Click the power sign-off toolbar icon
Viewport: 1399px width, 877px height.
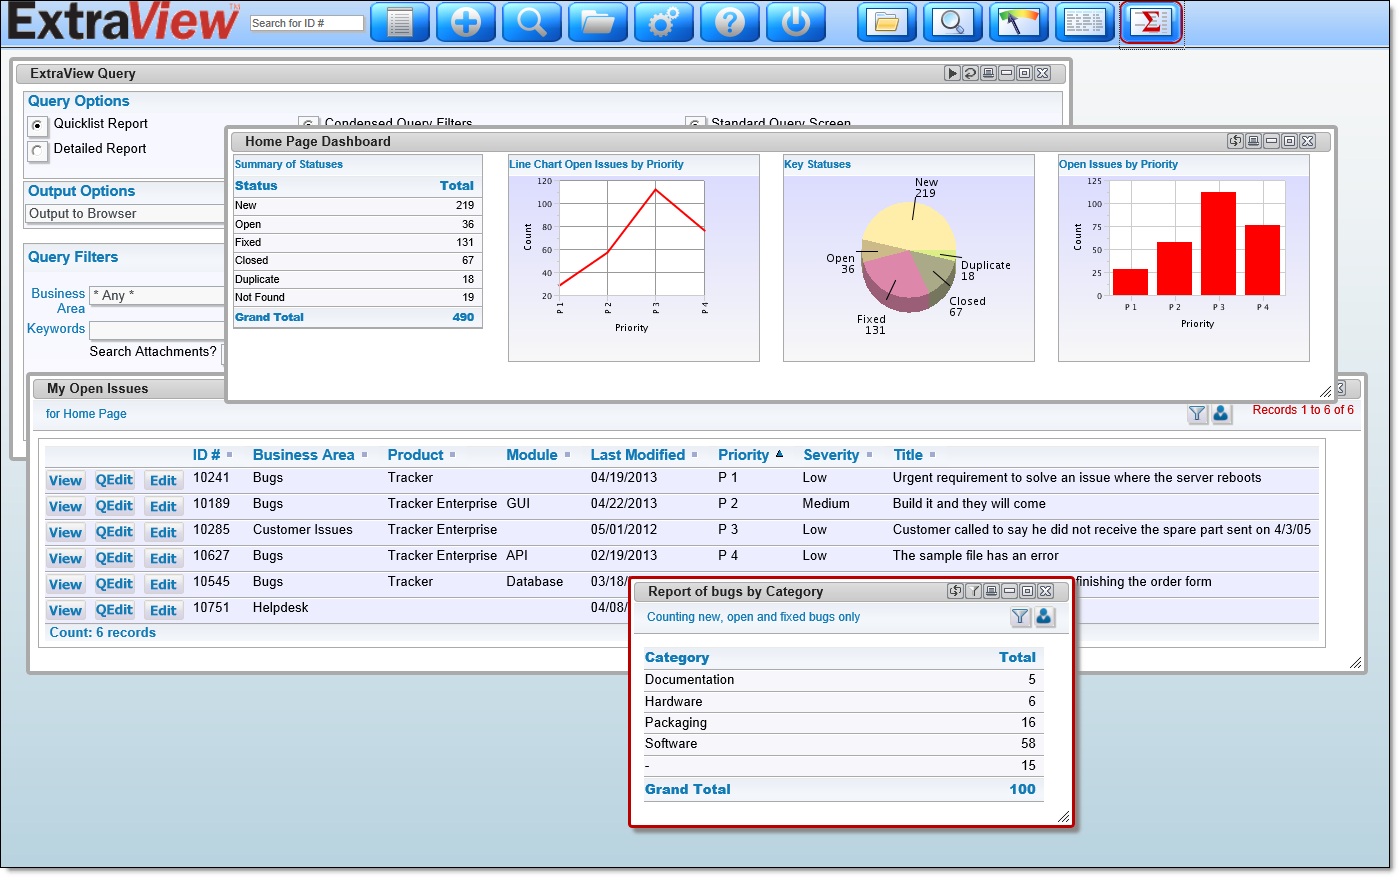[x=795, y=22]
